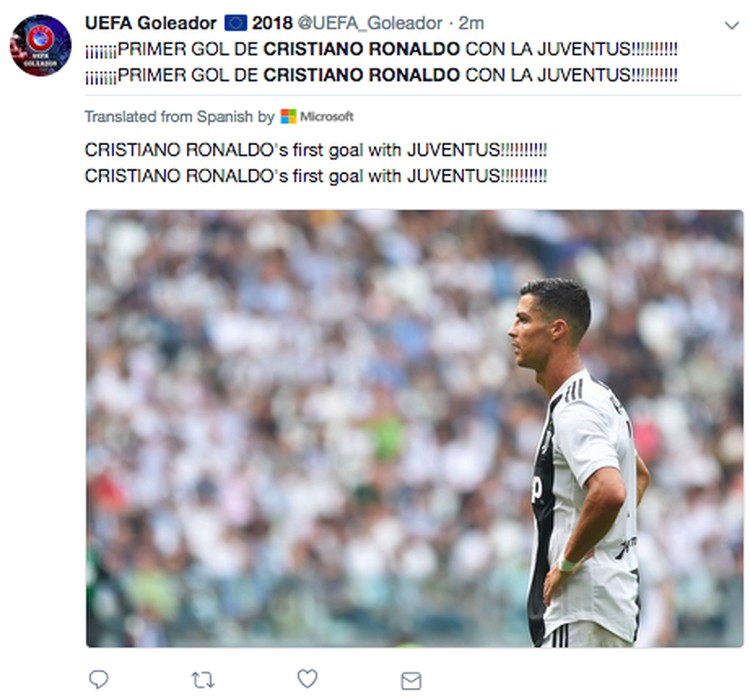750x698 pixels.
Task: Open the 2m timestamp link
Action: point(471,23)
